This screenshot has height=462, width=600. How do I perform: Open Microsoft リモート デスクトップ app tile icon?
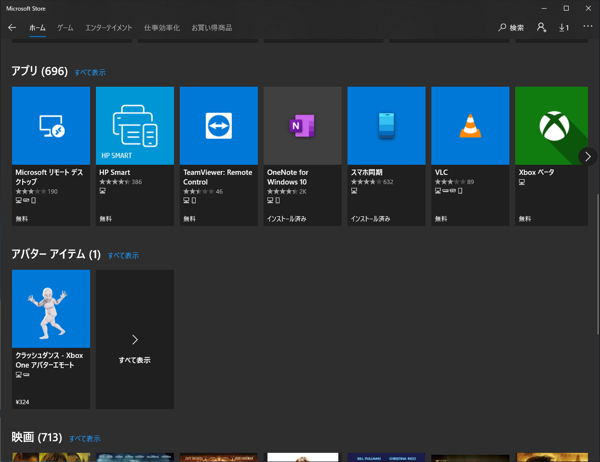tap(51, 126)
